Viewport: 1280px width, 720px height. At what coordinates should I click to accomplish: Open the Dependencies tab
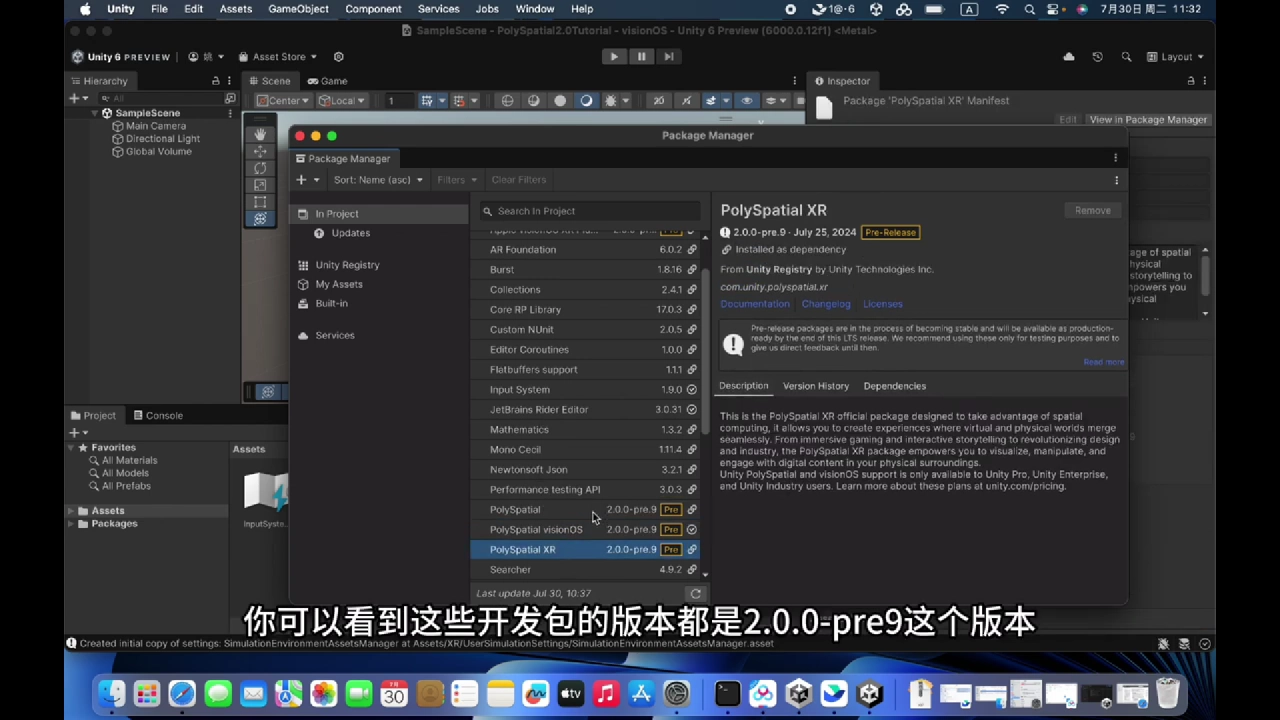point(895,386)
